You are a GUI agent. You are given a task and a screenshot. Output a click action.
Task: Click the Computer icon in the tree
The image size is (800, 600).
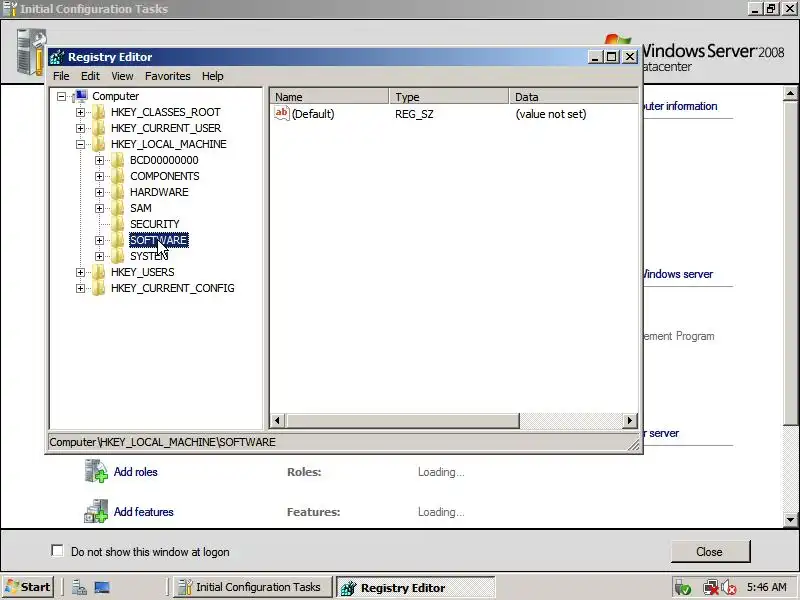click(x=81, y=96)
